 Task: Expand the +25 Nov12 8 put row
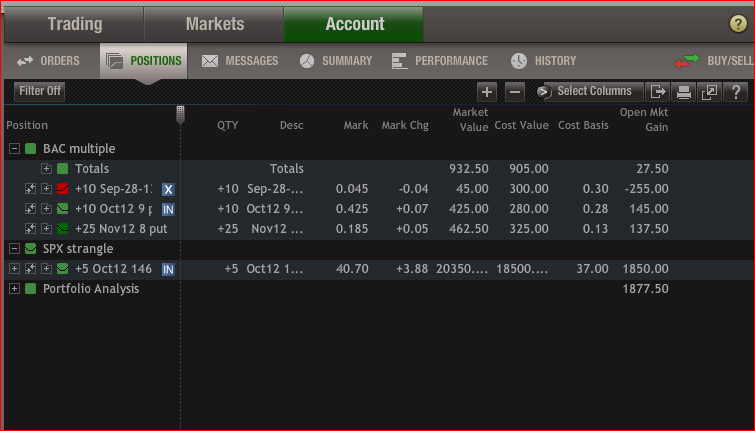pos(46,229)
